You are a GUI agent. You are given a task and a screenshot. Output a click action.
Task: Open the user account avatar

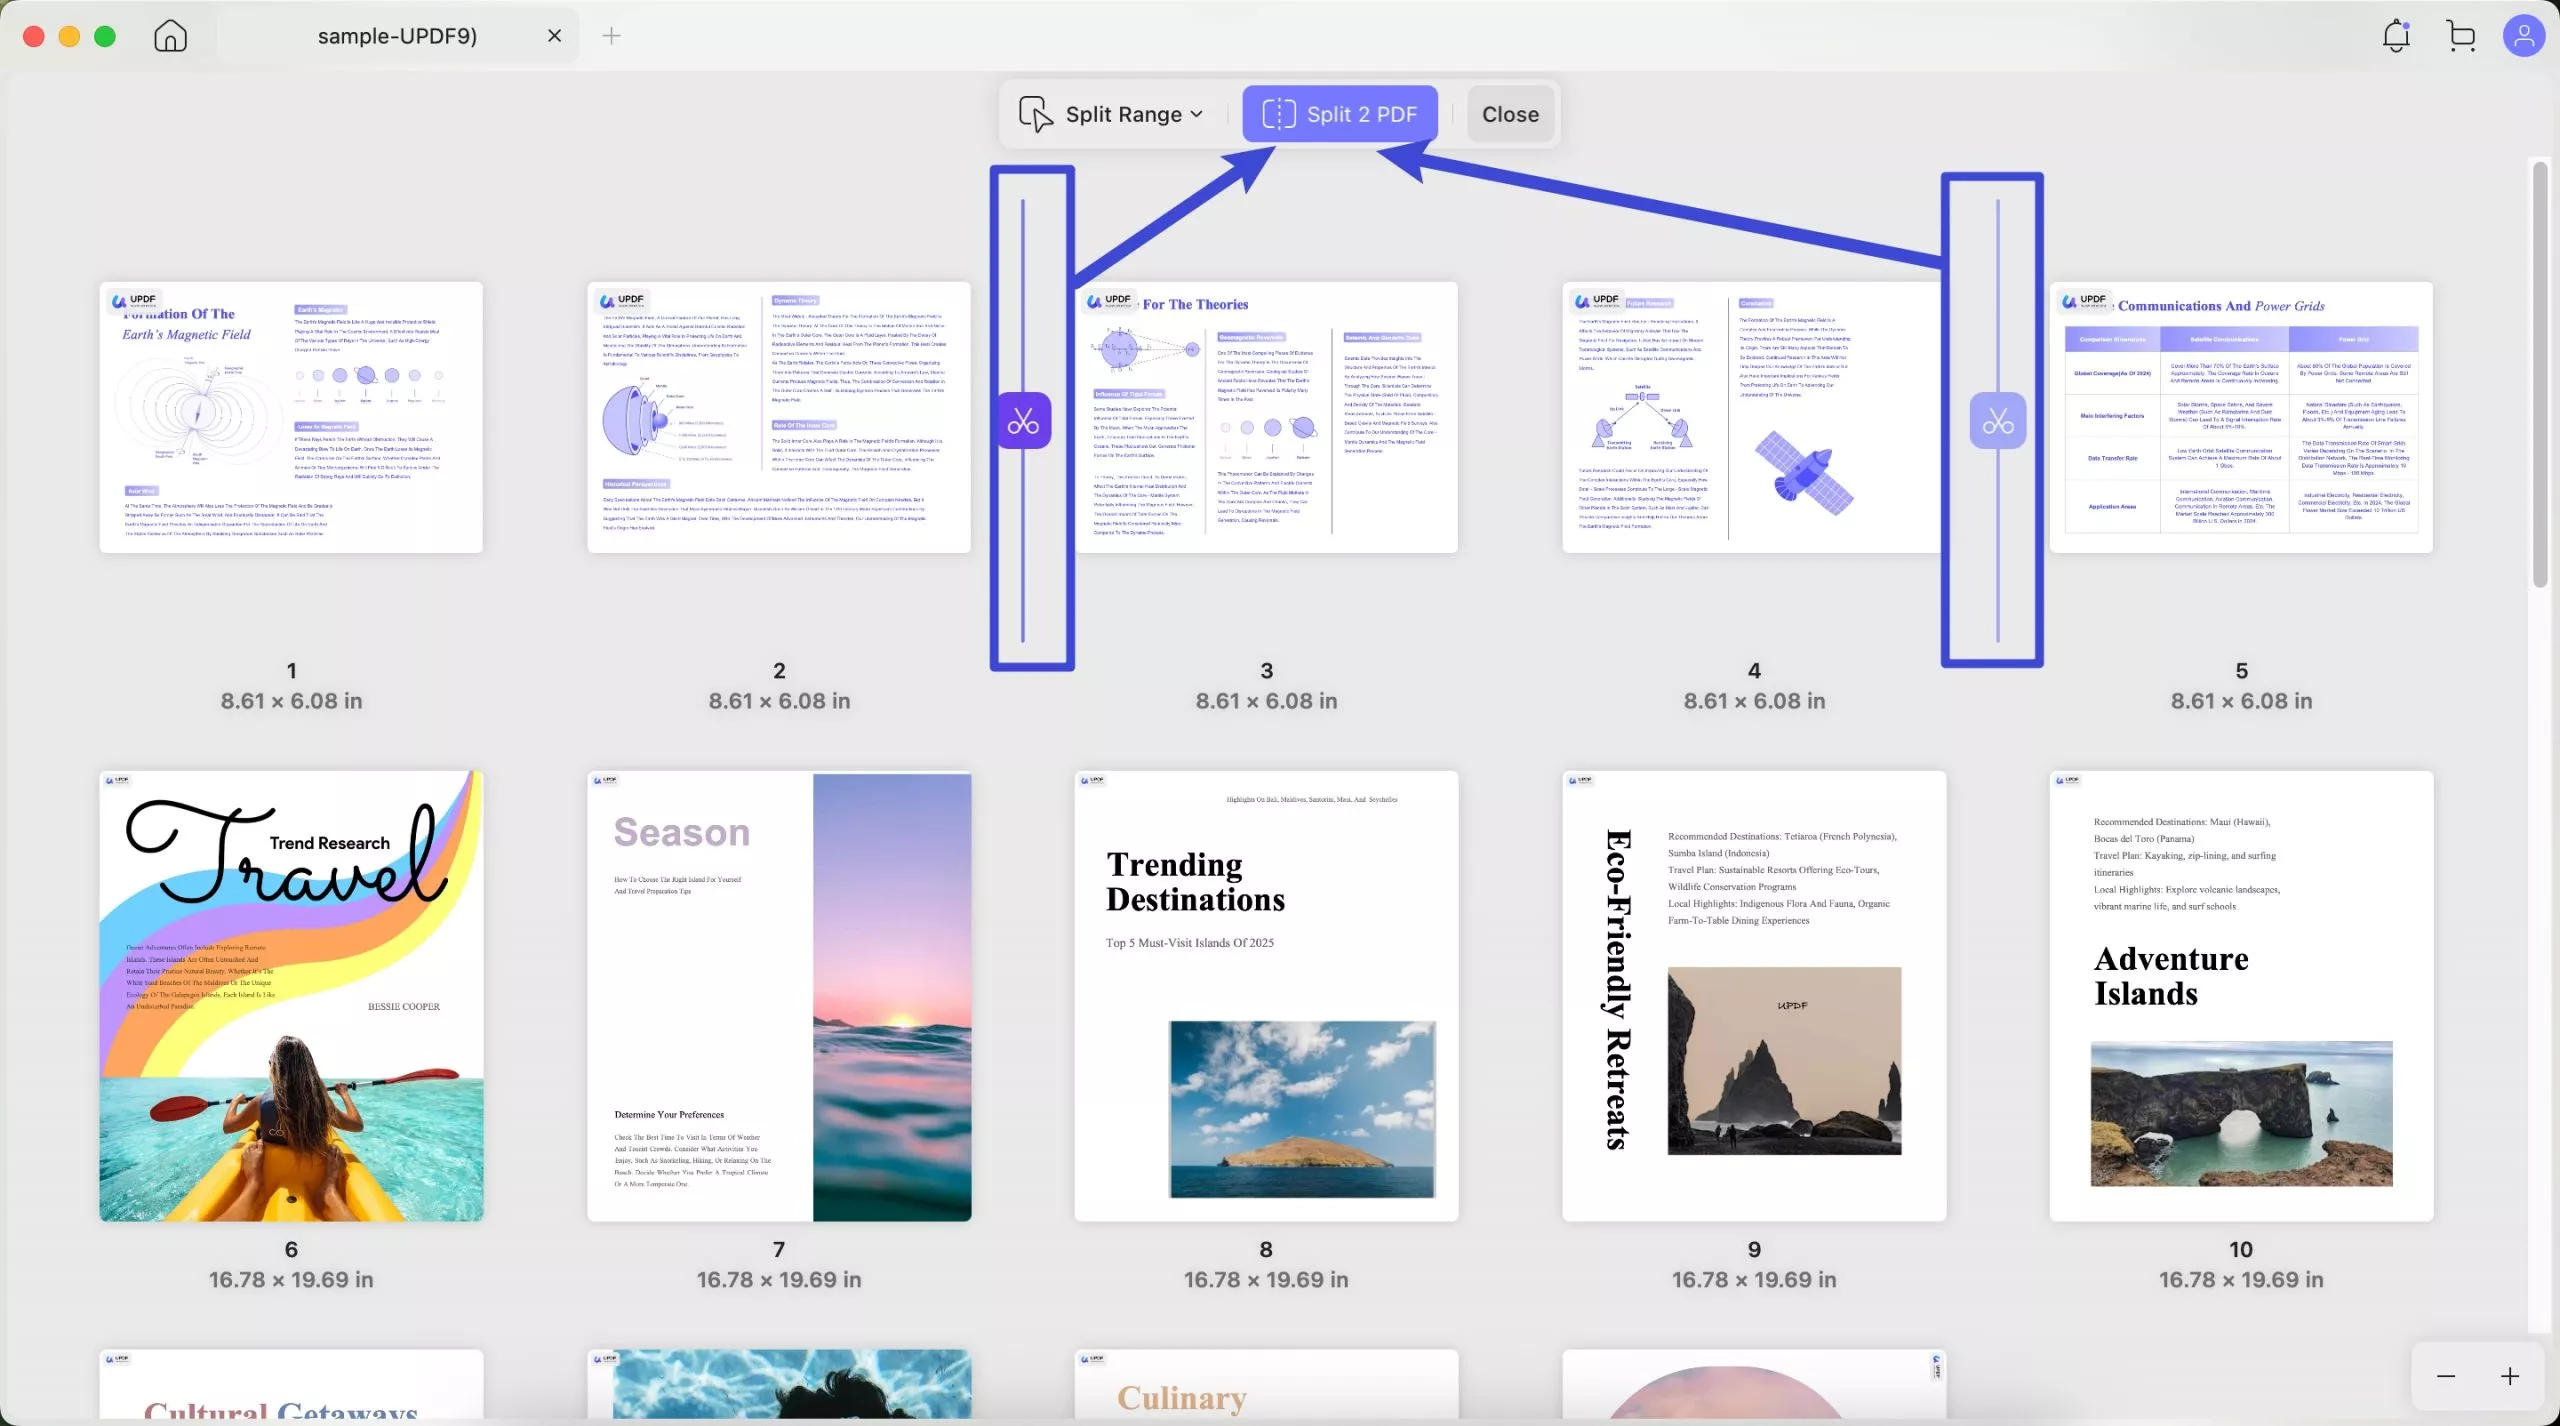click(2523, 36)
